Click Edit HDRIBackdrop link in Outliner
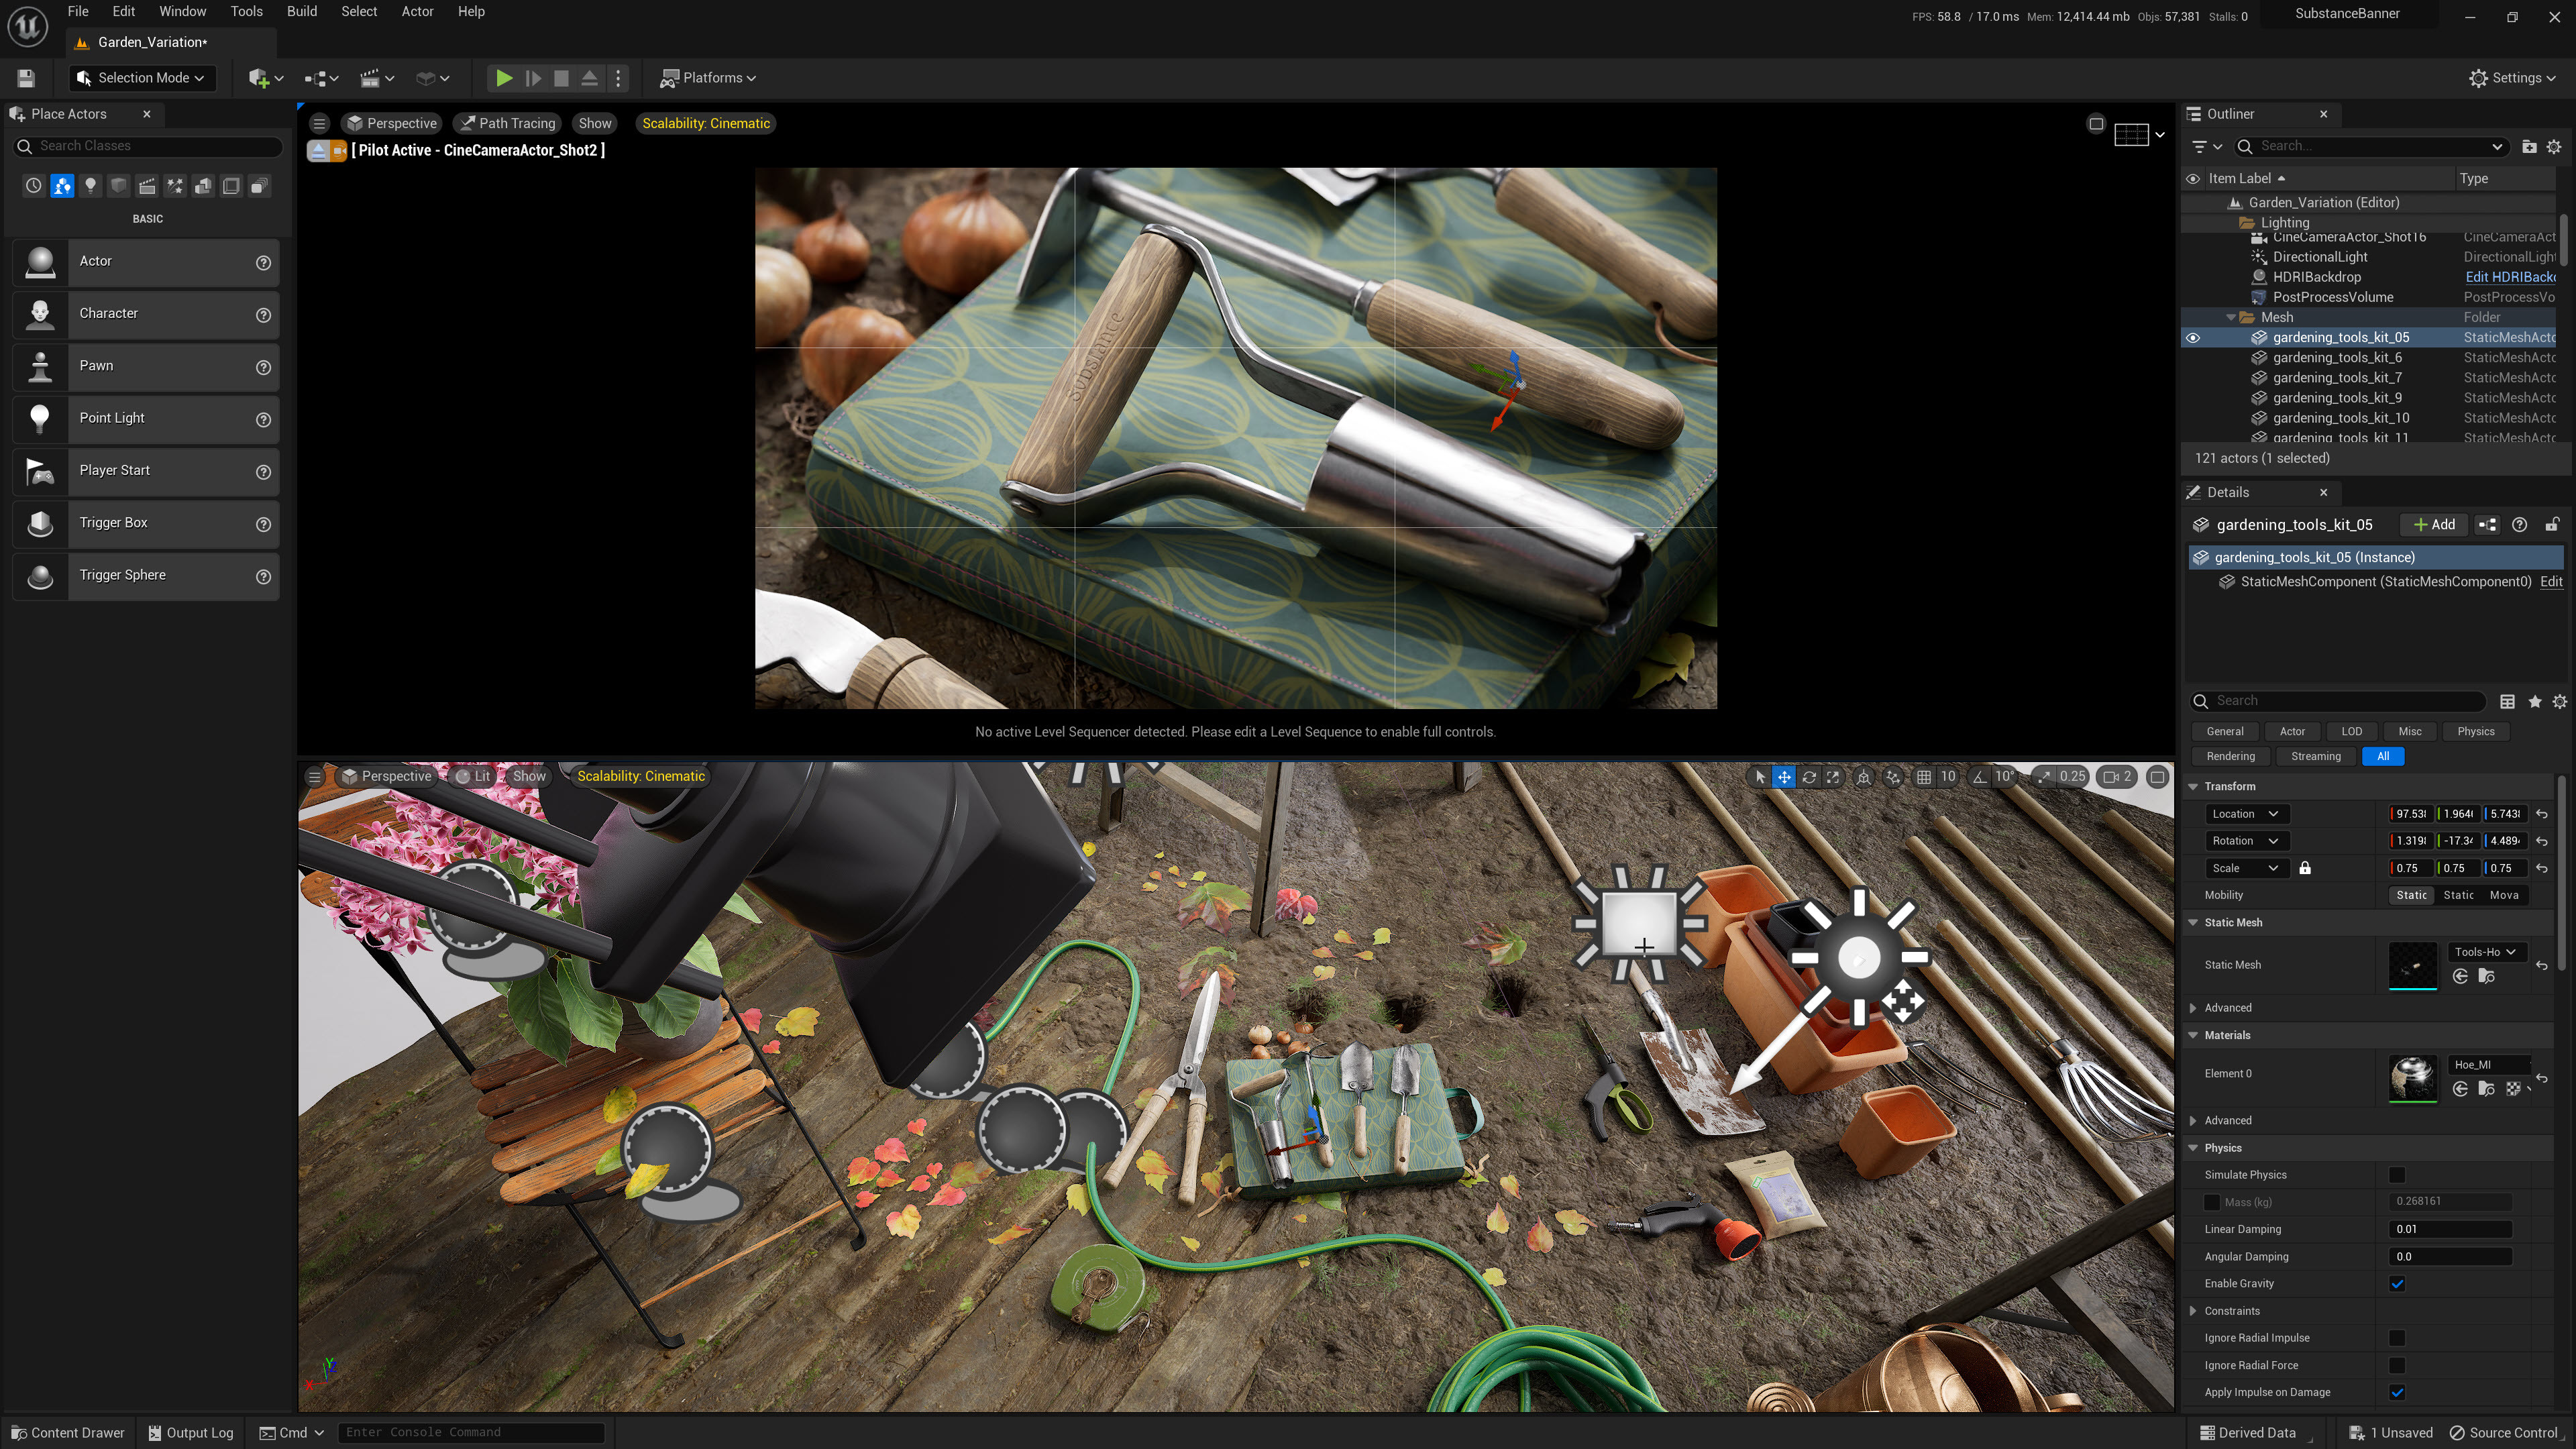 pyautogui.click(x=2509, y=277)
